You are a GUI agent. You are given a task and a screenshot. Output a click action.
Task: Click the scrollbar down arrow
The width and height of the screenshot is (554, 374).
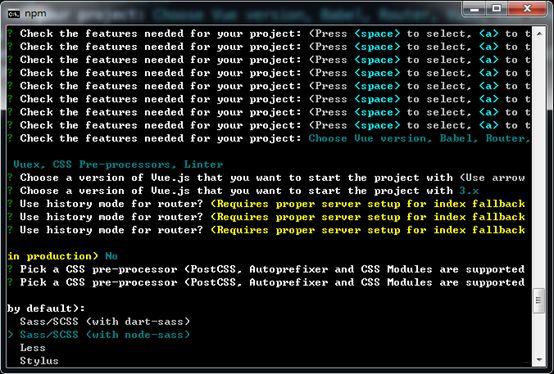(x=539, y=360)
